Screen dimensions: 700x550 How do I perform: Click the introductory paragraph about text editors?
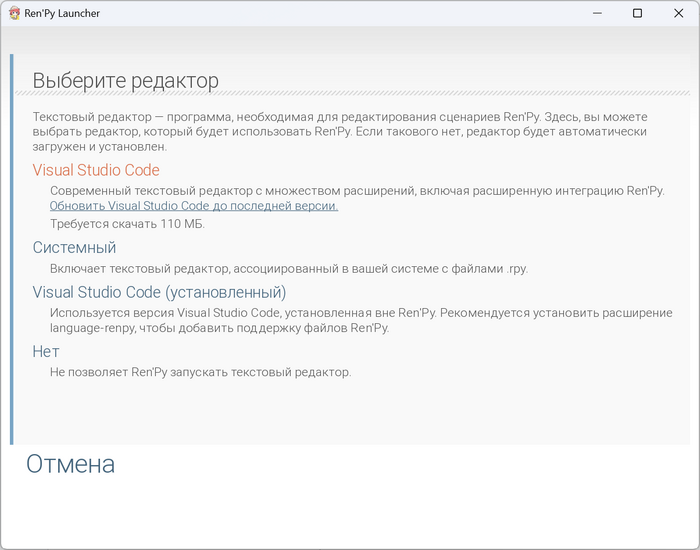[340, 131]
